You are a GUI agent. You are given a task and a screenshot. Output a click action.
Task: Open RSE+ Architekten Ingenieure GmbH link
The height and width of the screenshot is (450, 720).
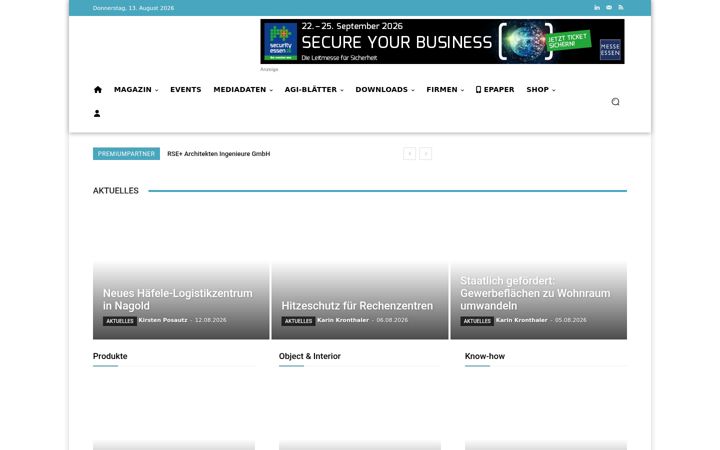point(219,154)
